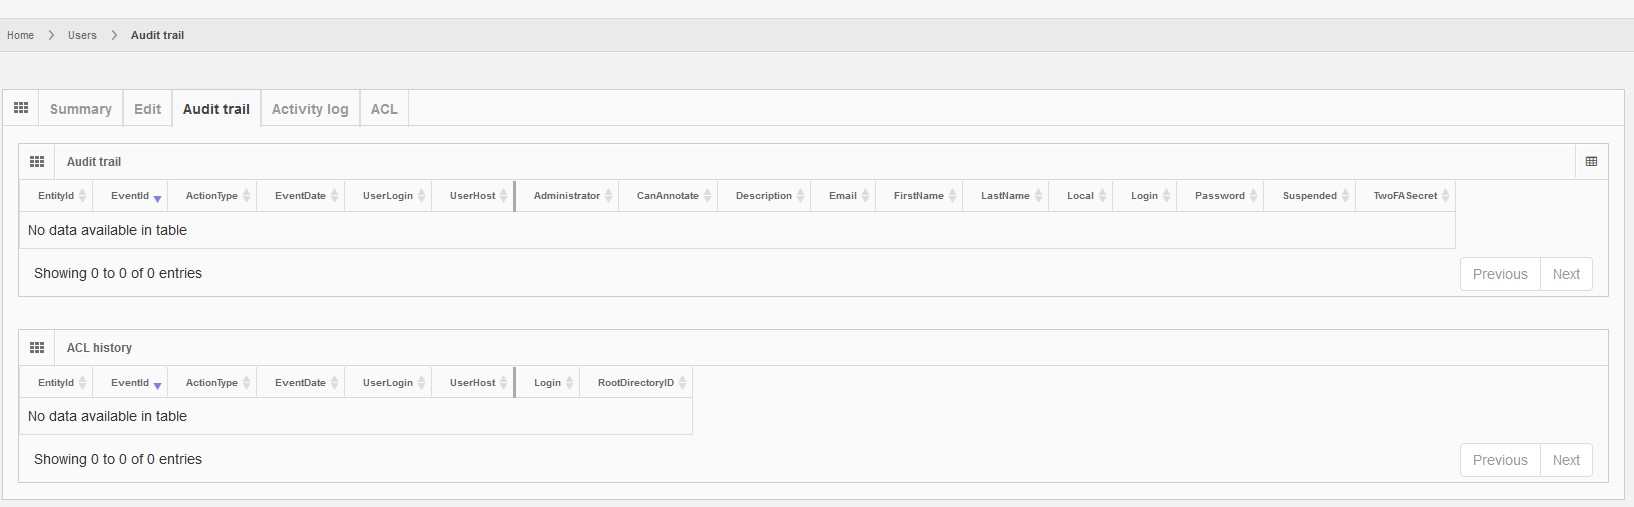Sort Audit trail by the Password column
Viewport: 1634px width, 507px height.
1220,196
